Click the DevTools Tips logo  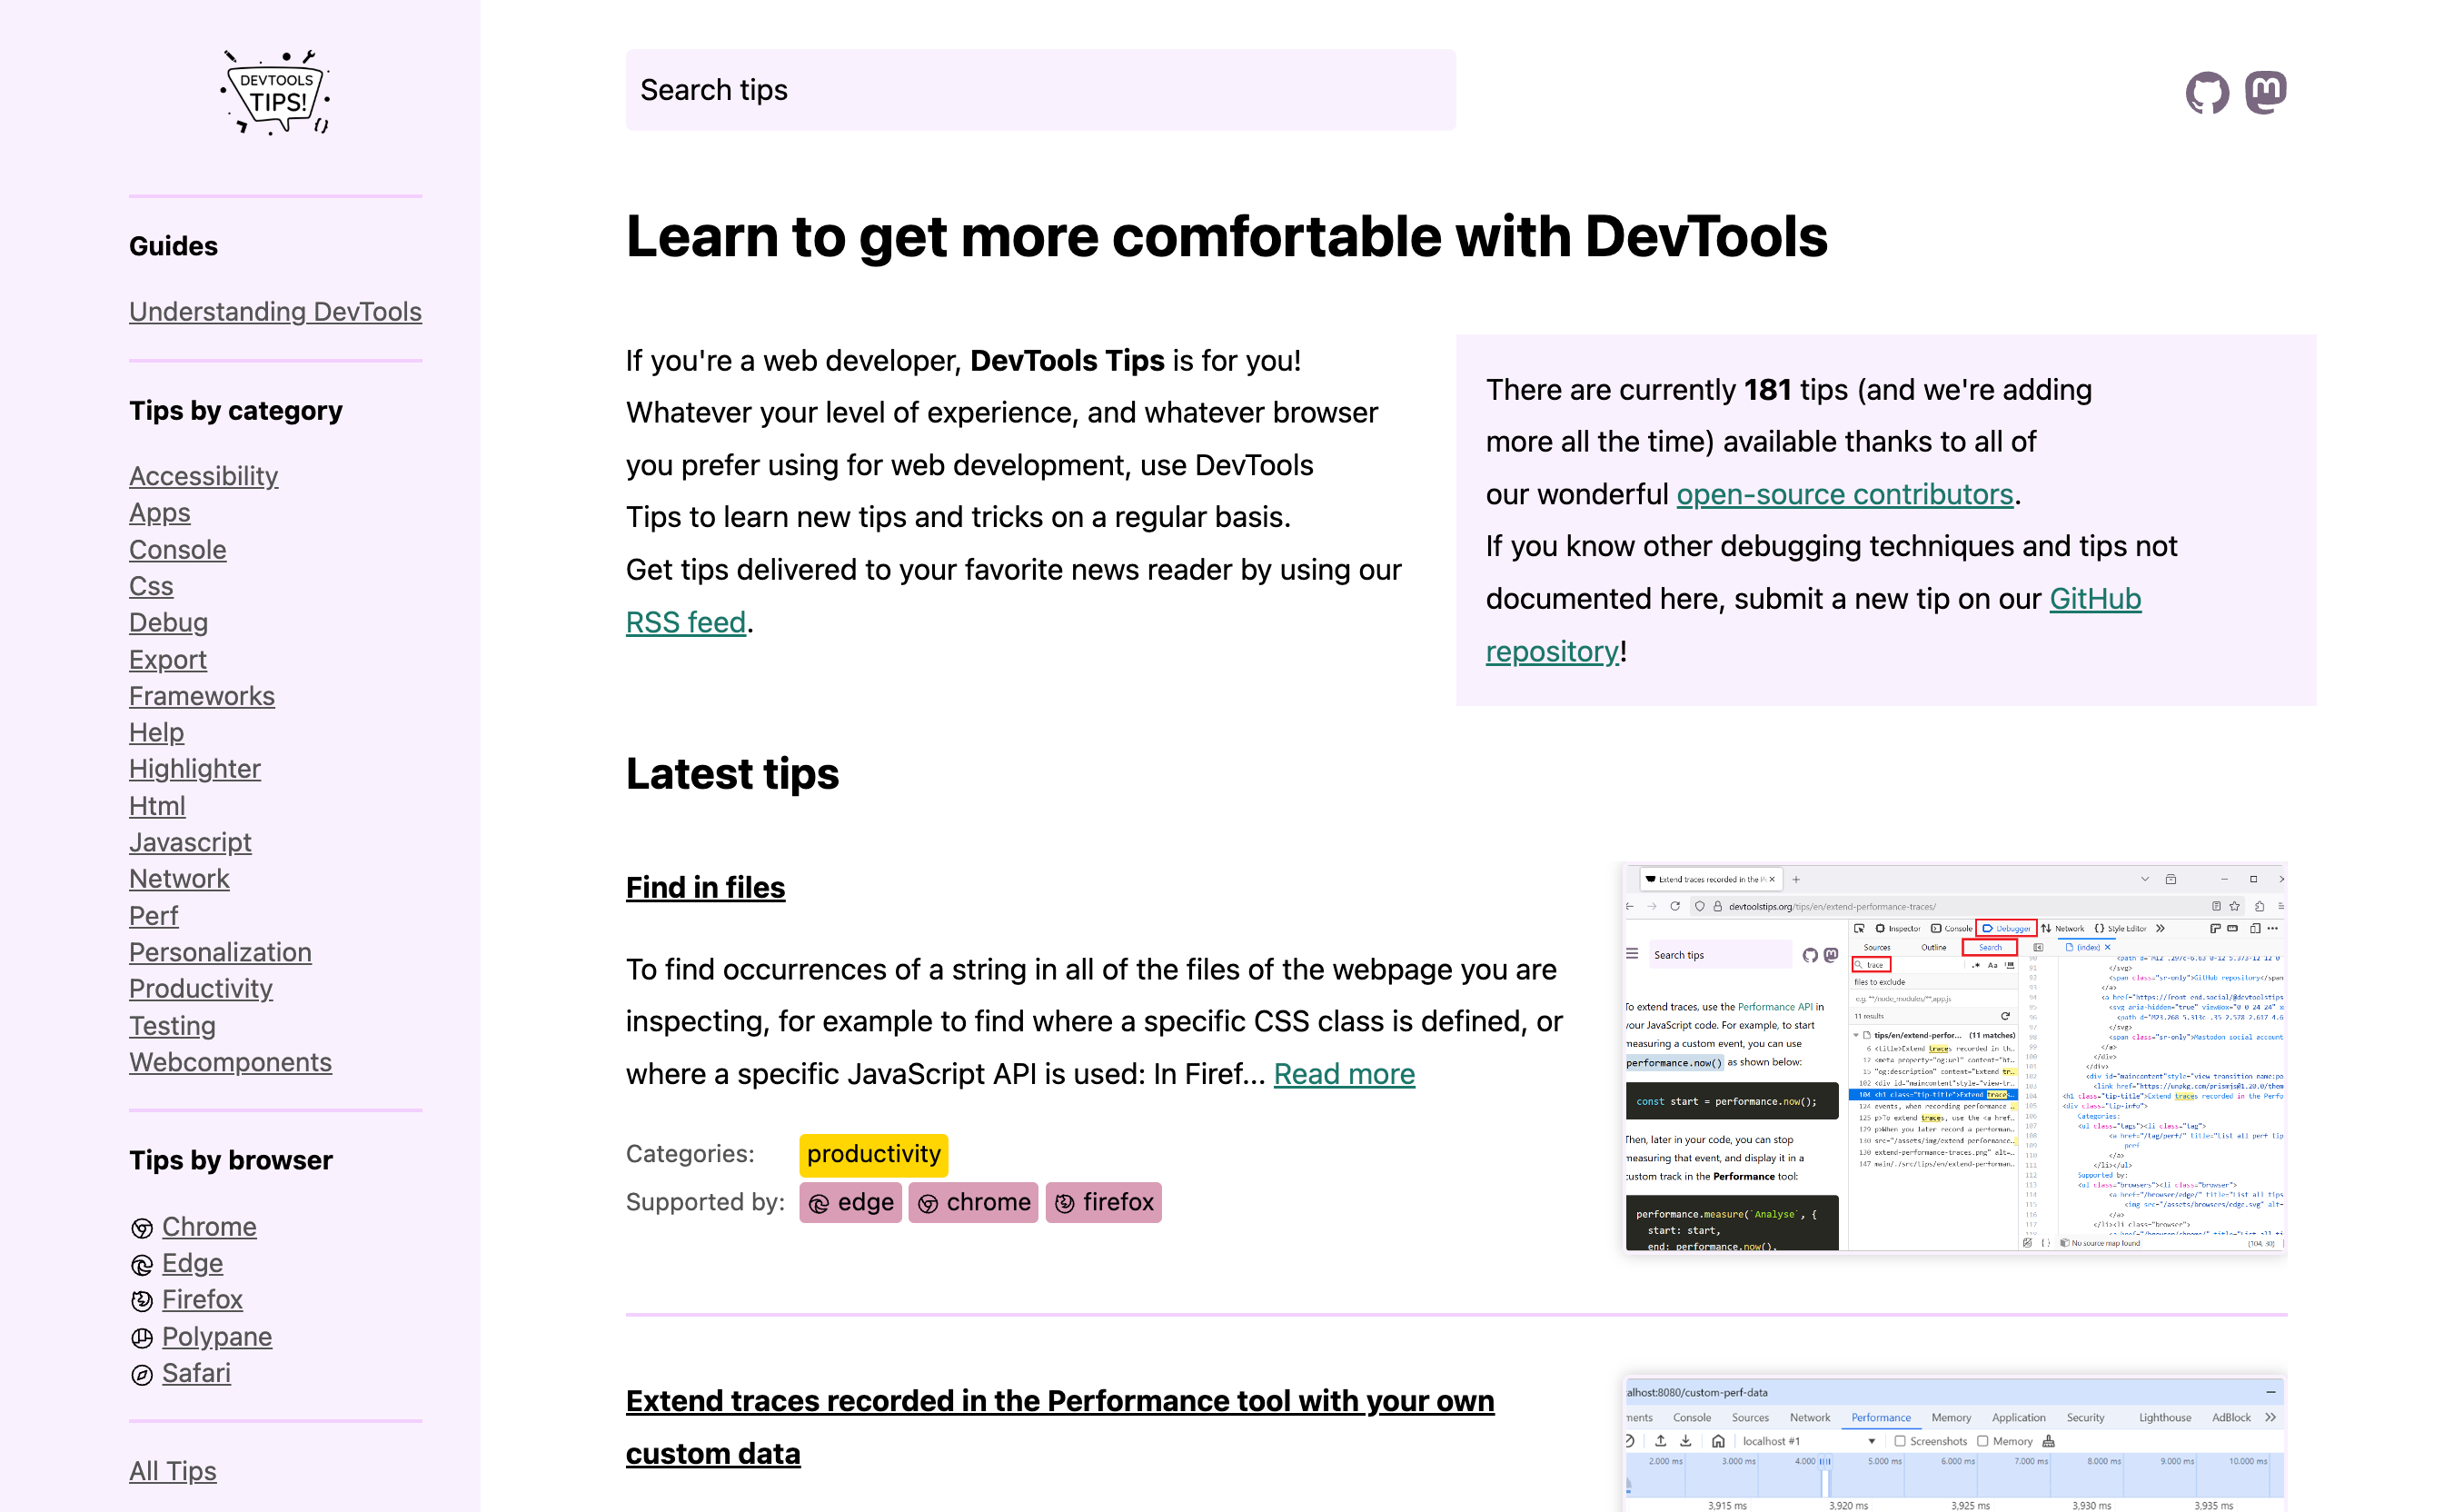pyautogui.click(x=275, y=92)
